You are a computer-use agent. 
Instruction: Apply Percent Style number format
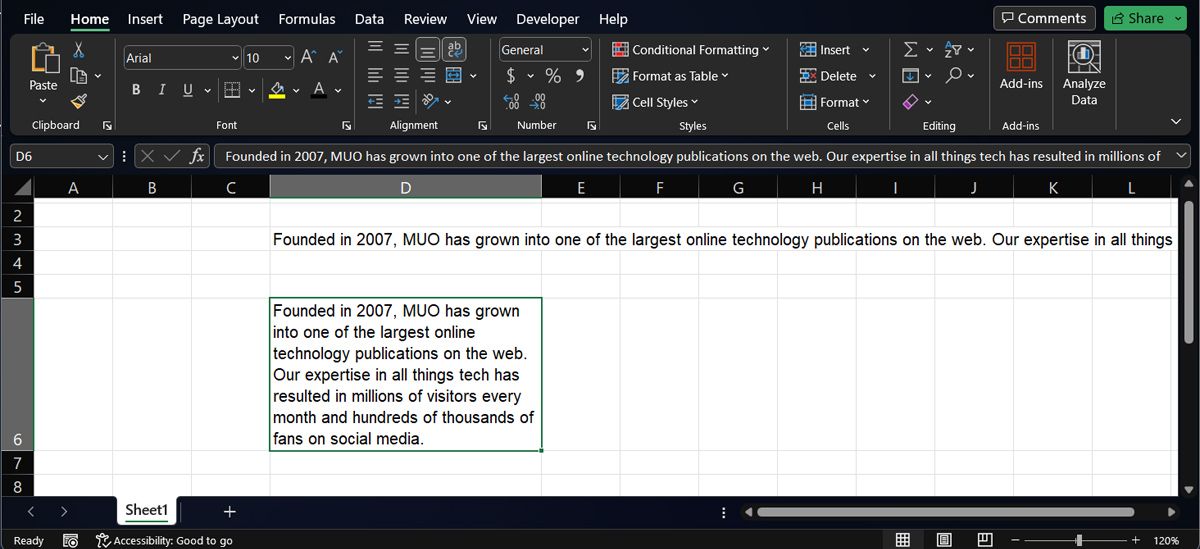553,76
